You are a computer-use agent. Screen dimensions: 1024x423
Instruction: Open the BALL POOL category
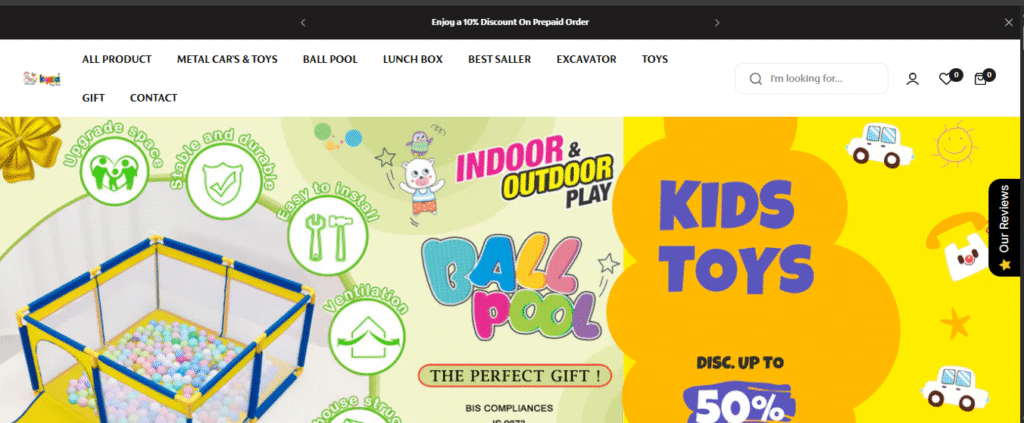click(330, 59)
